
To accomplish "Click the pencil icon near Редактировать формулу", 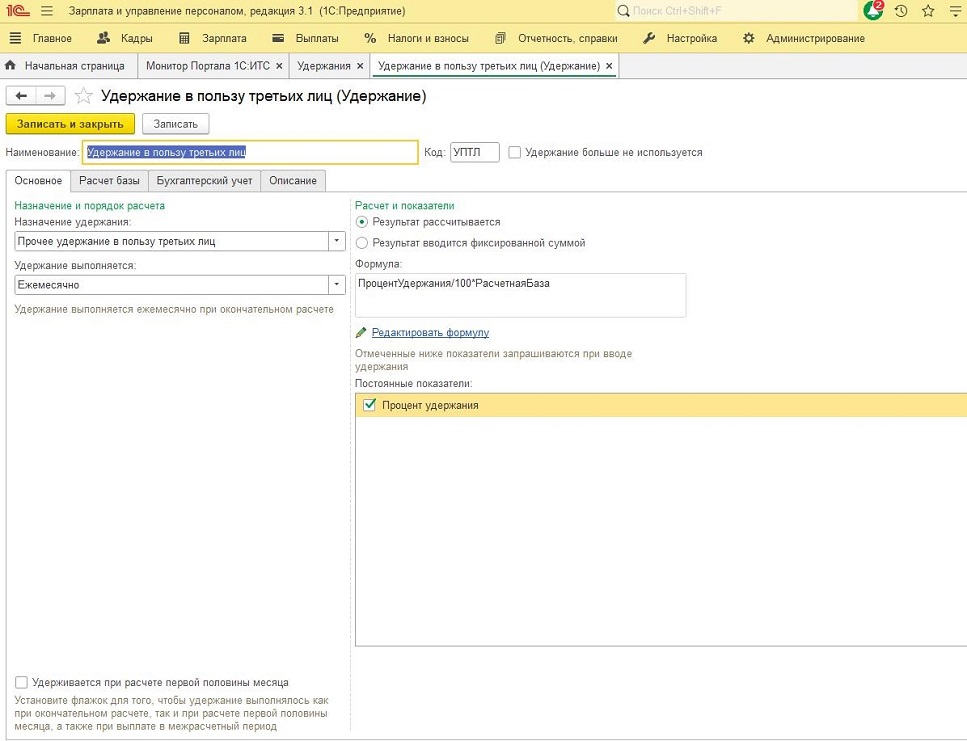I will (x=361, y=333).
